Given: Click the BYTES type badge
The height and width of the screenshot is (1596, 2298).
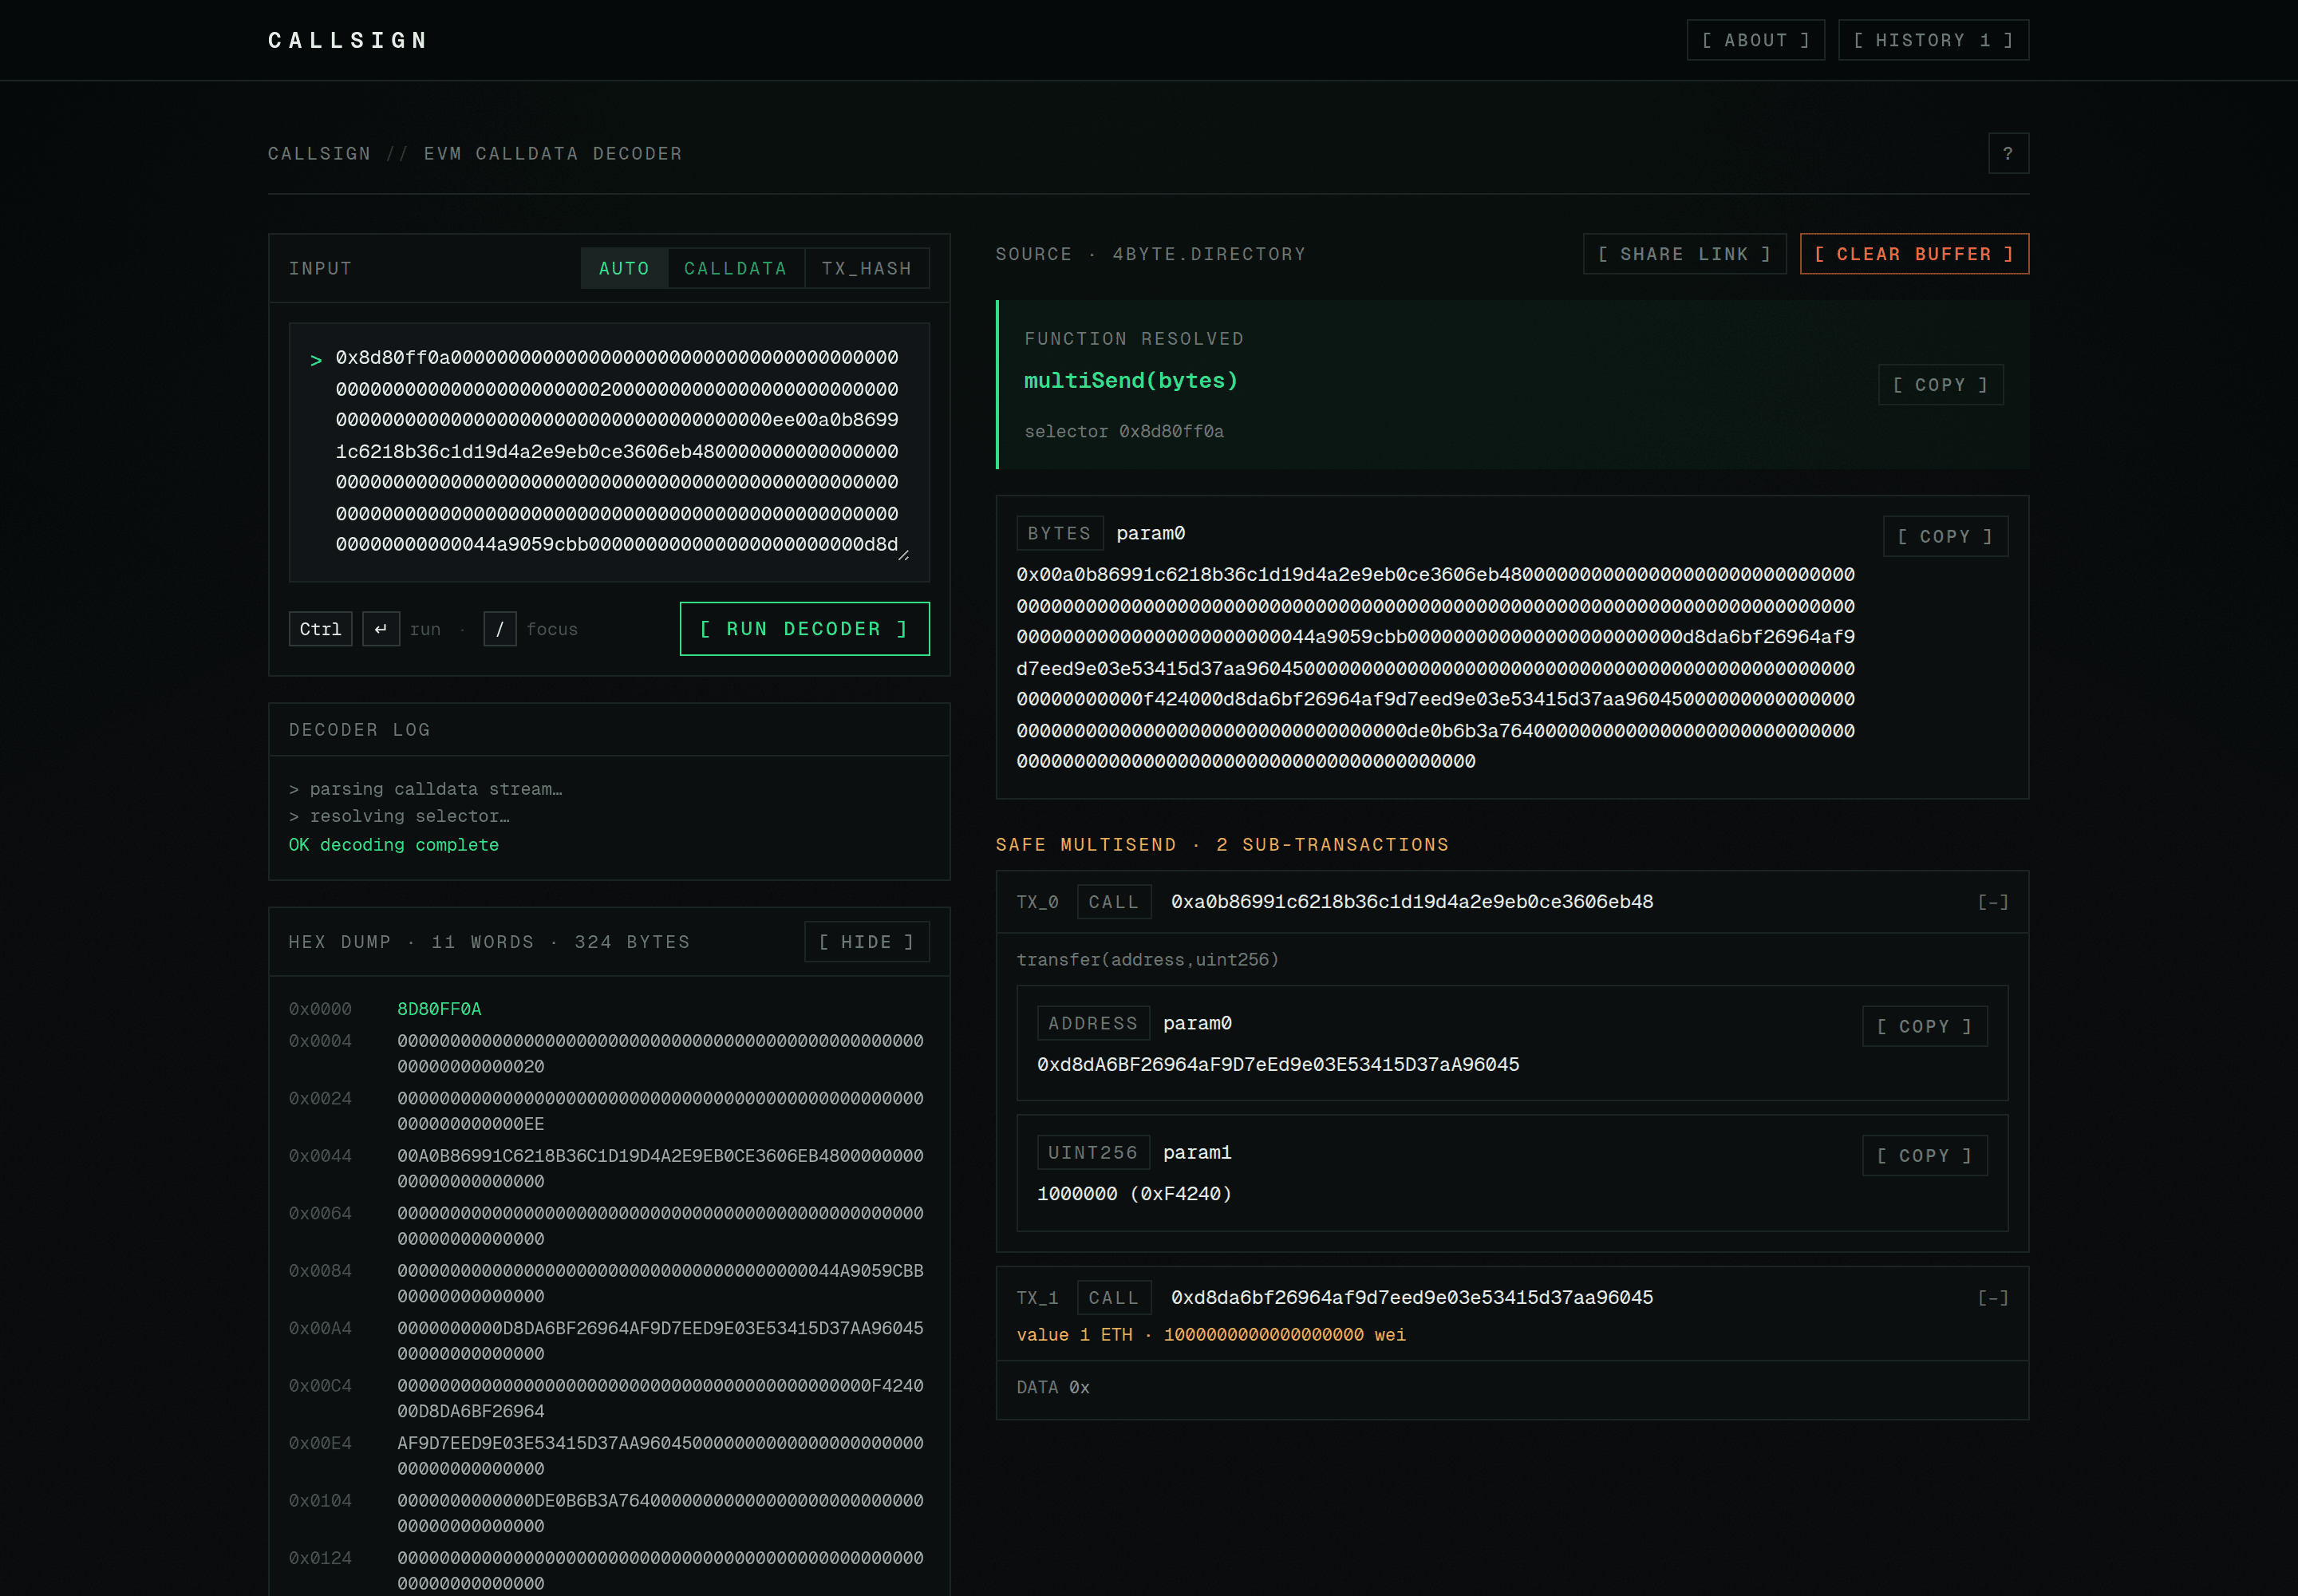Looking at the screenshot, I should pos(1059,533).
